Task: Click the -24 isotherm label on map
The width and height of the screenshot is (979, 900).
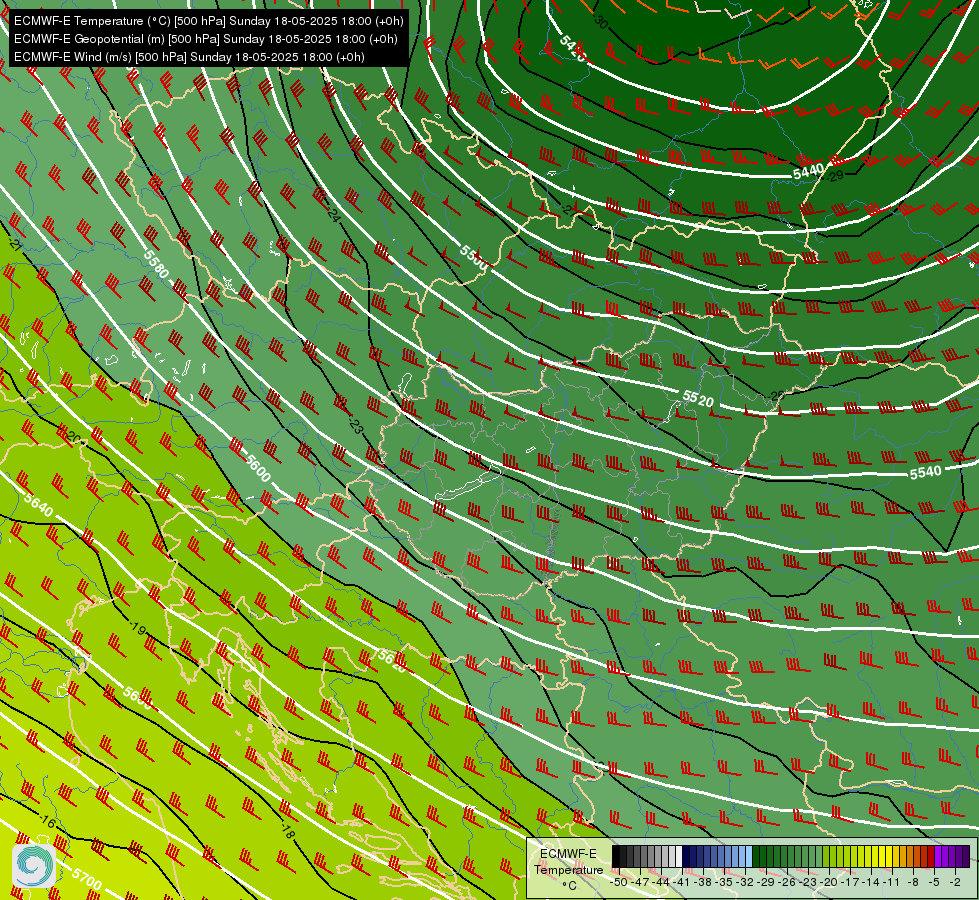Action: point(333,216)
